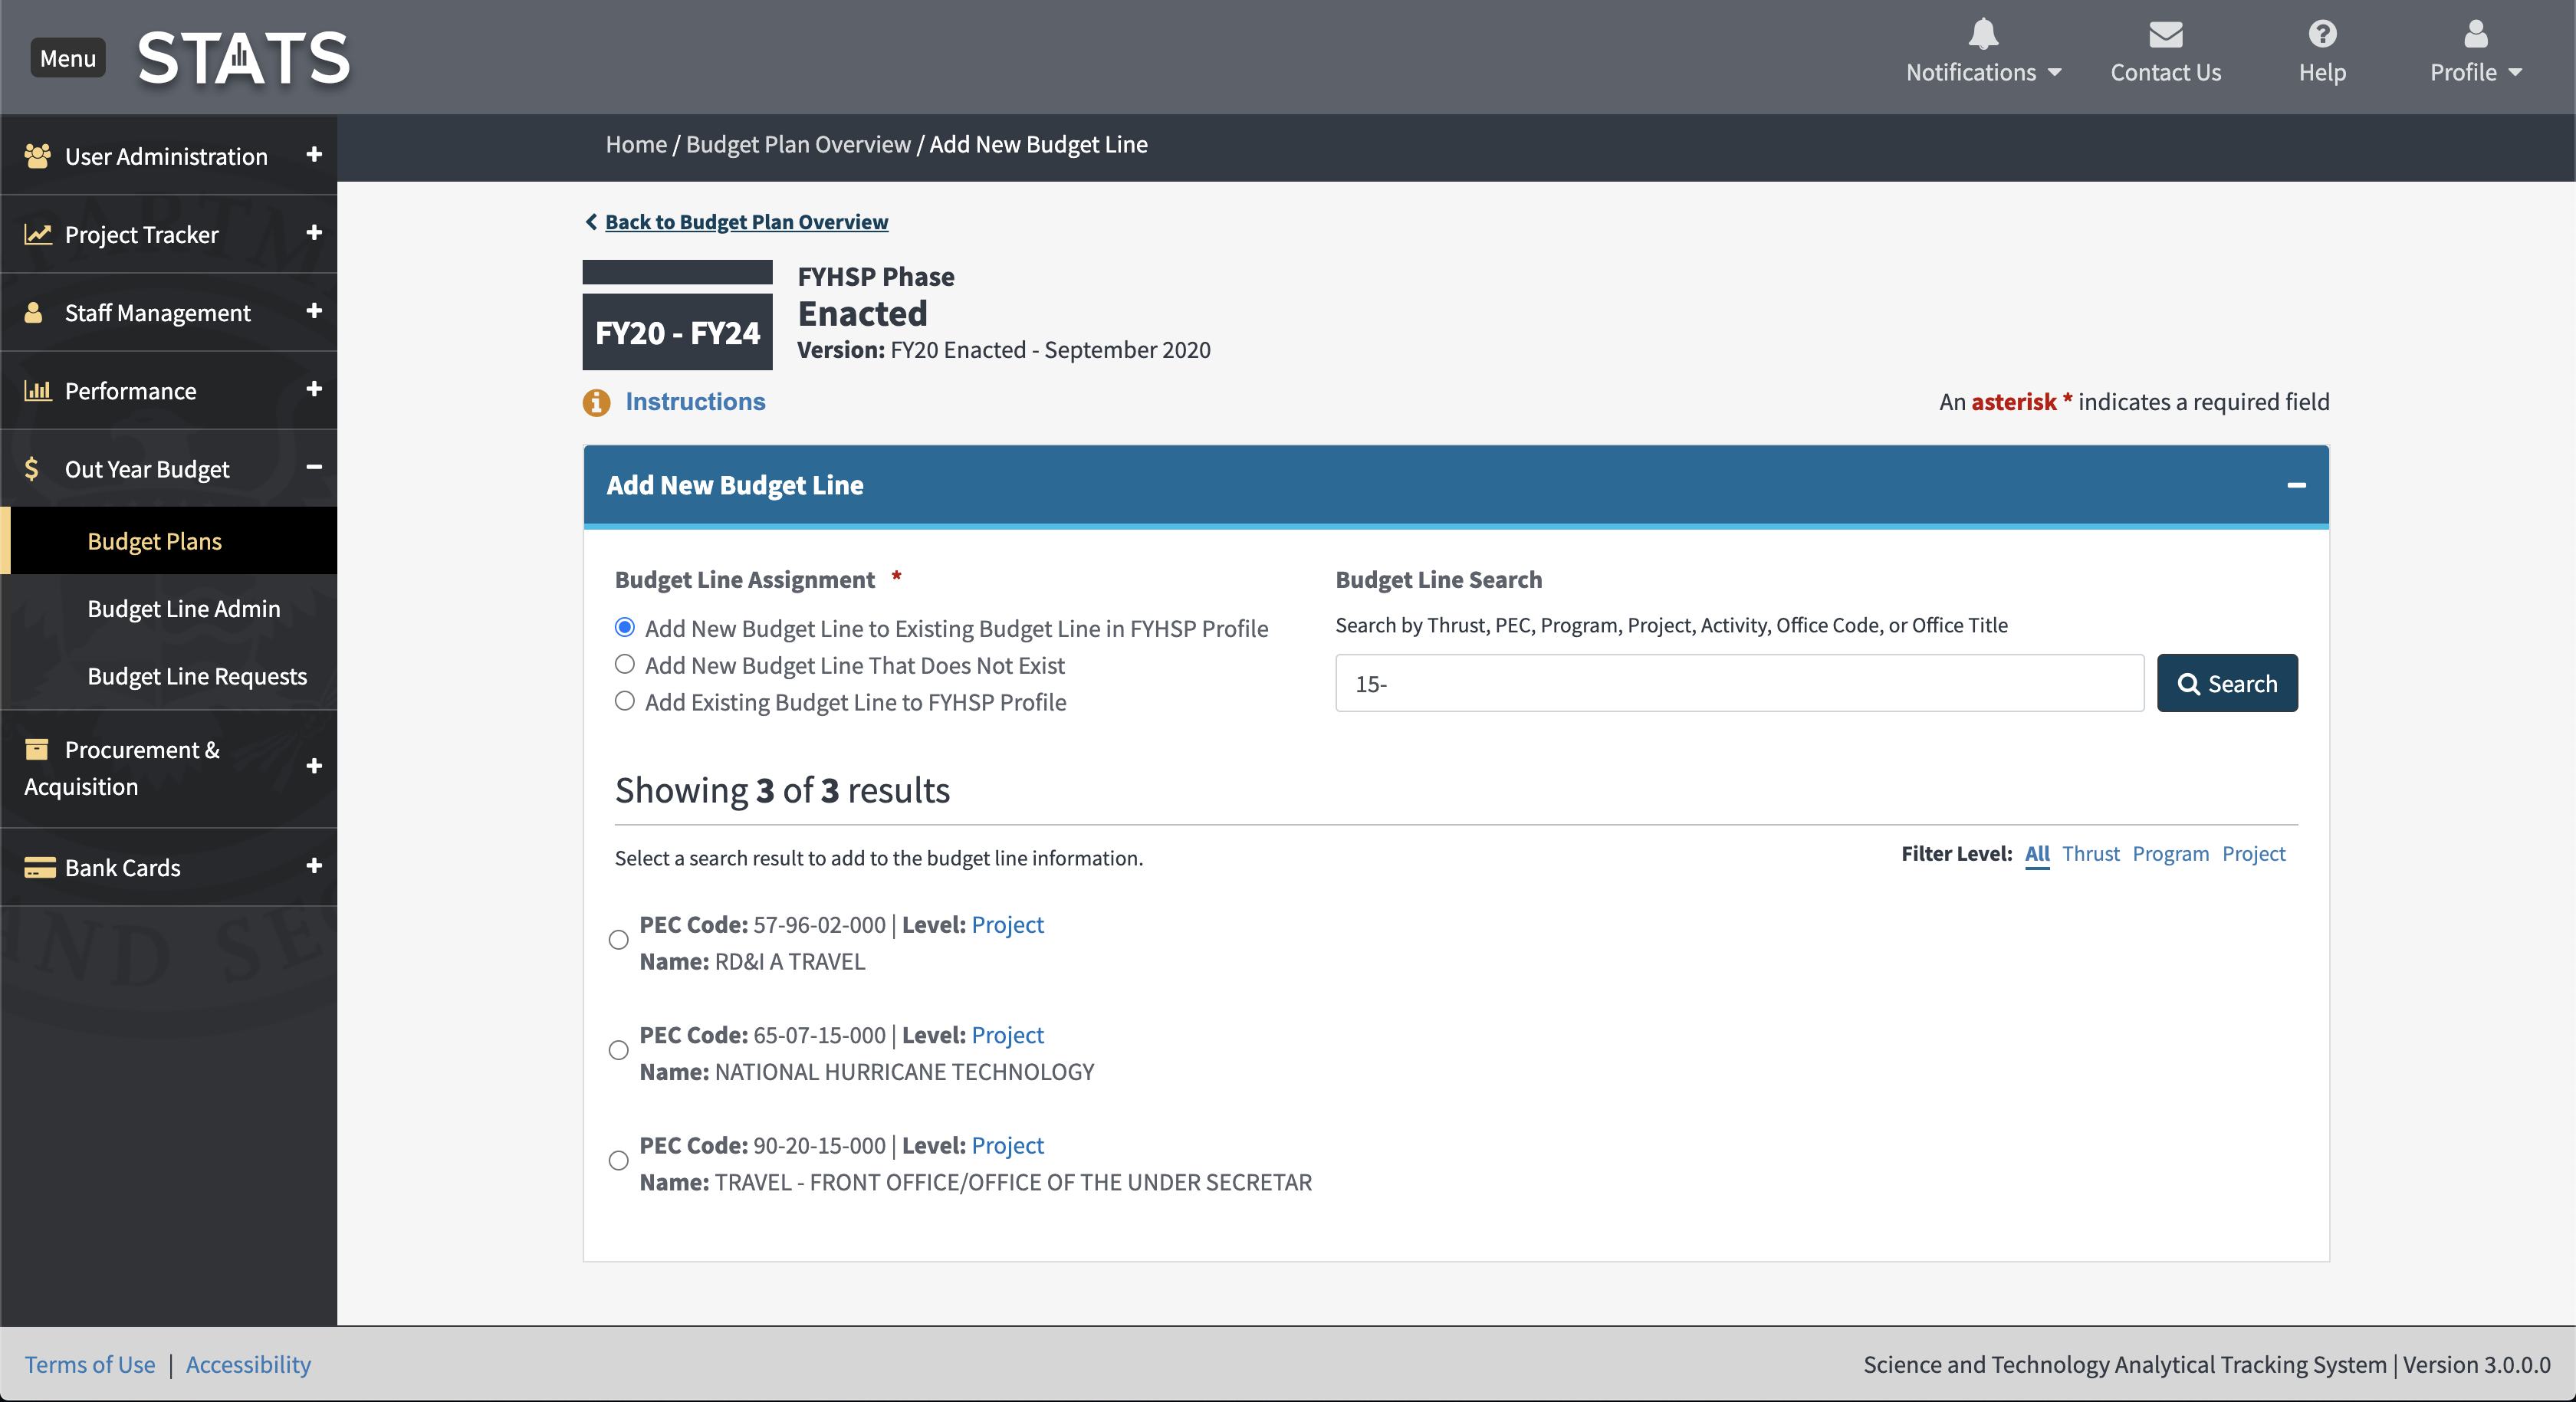Click the User Administration people icon

(x=38, y=156)
